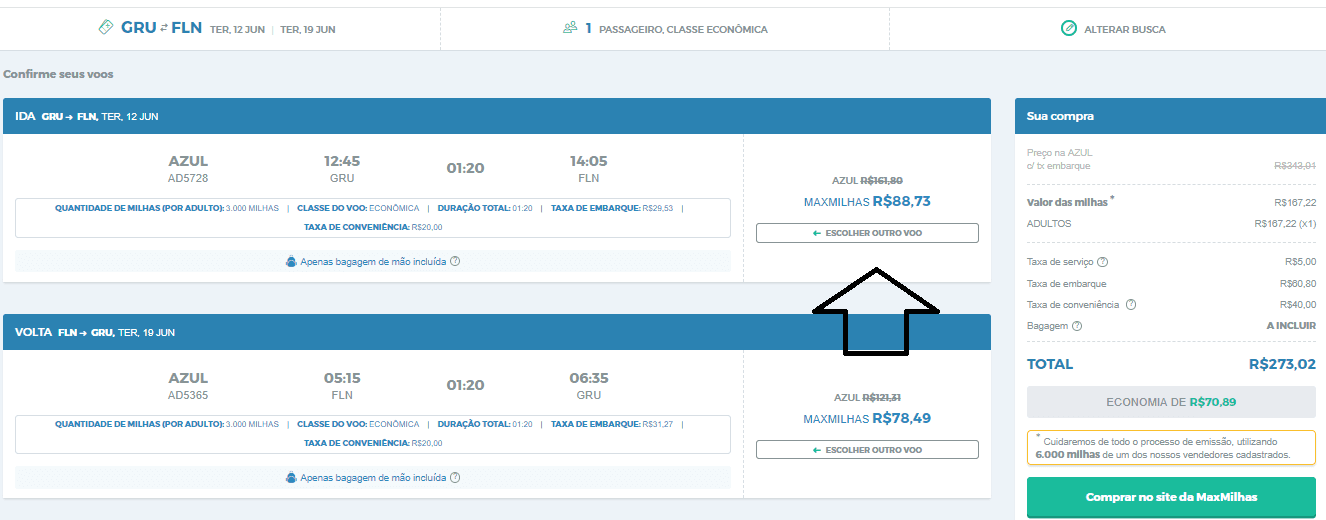Click Taxa de embarque R$31,27 in VOLTA details
1326x520 pixels.
[612, 424]
